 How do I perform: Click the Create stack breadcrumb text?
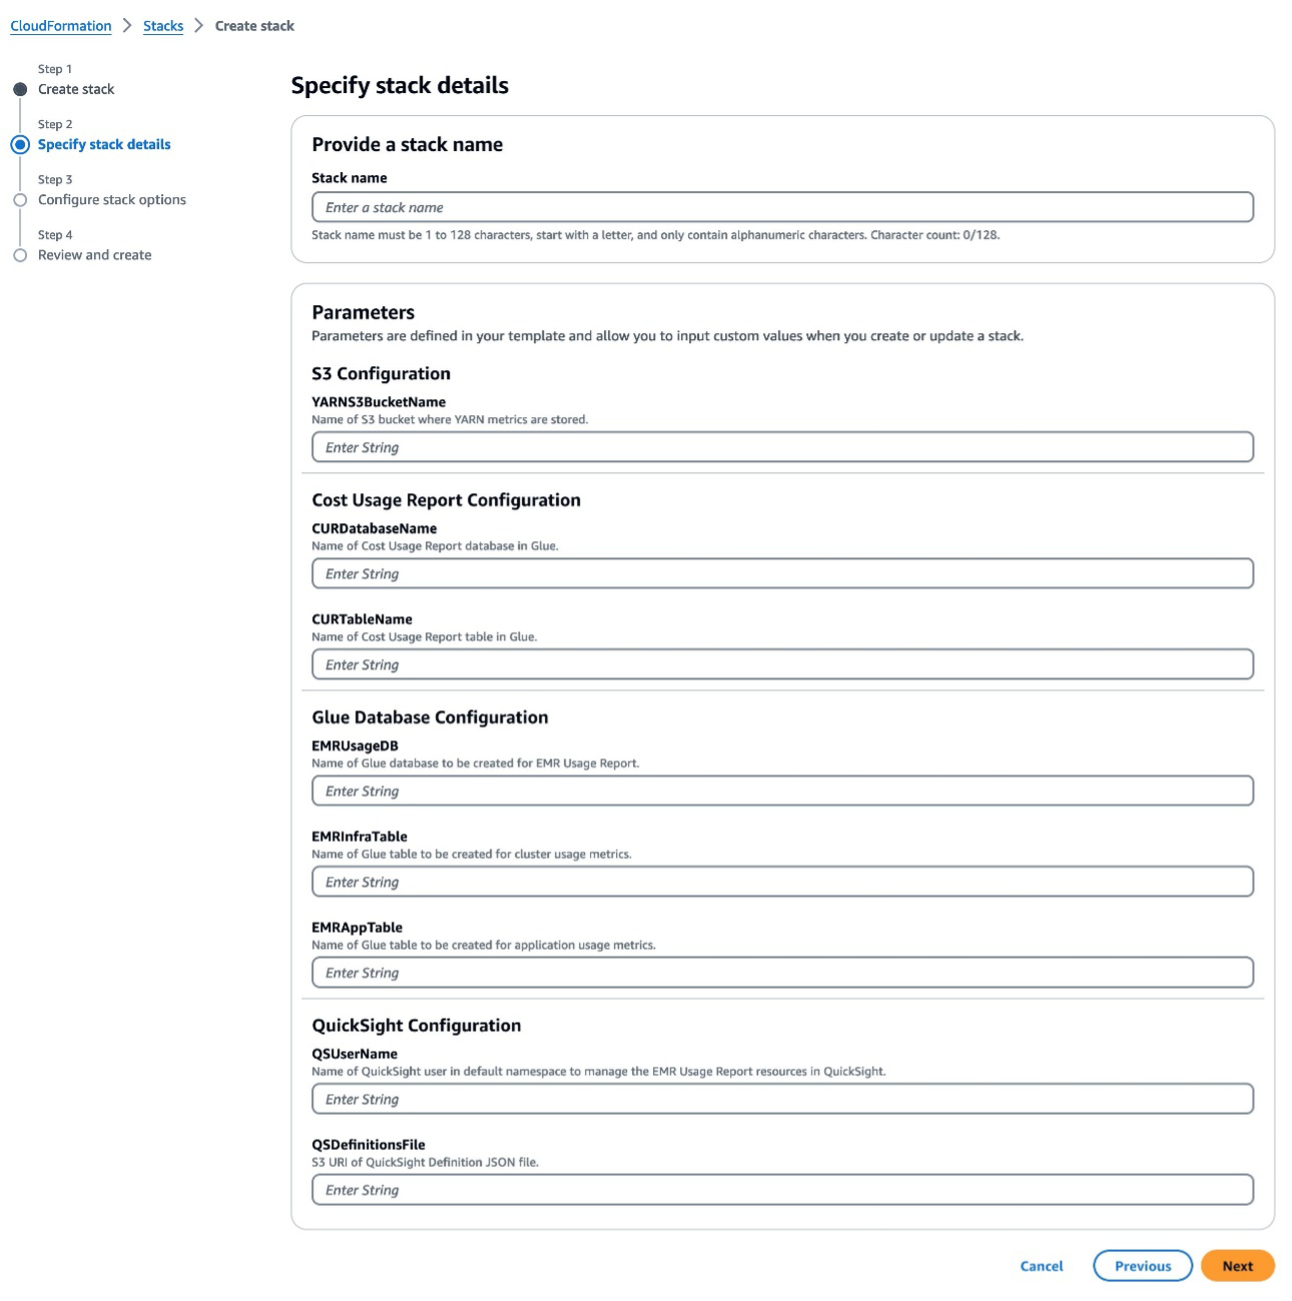pos(253,25)
